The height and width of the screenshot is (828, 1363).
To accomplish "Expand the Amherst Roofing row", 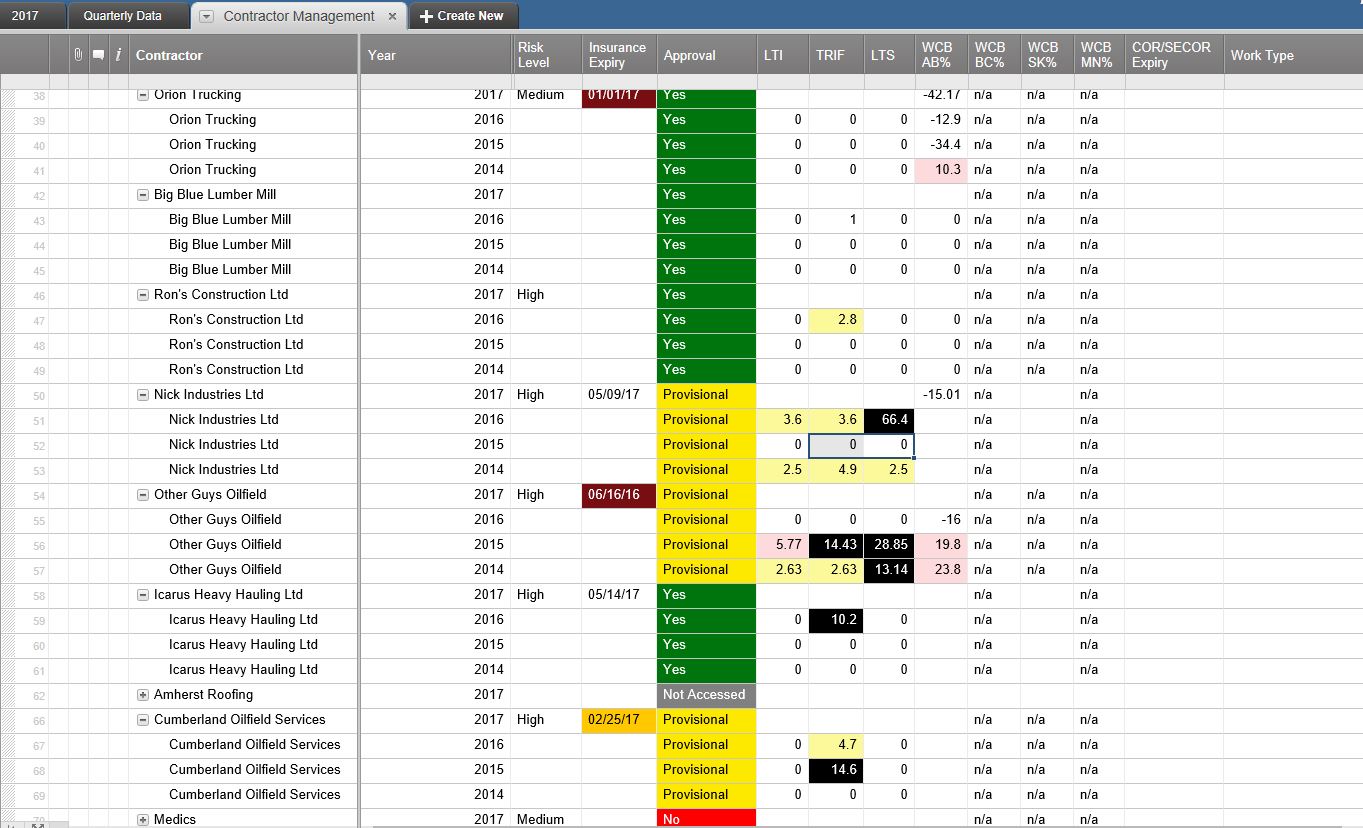I will 143,695.
